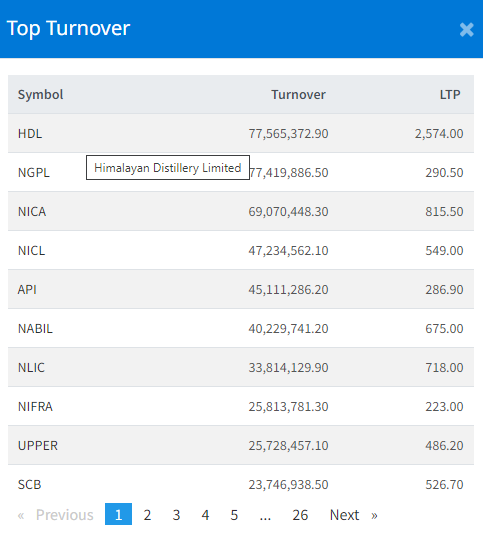Select NICL LTP value 549.00
The image size is (483, 549).
pyautogui.click(x=444, y=251)
